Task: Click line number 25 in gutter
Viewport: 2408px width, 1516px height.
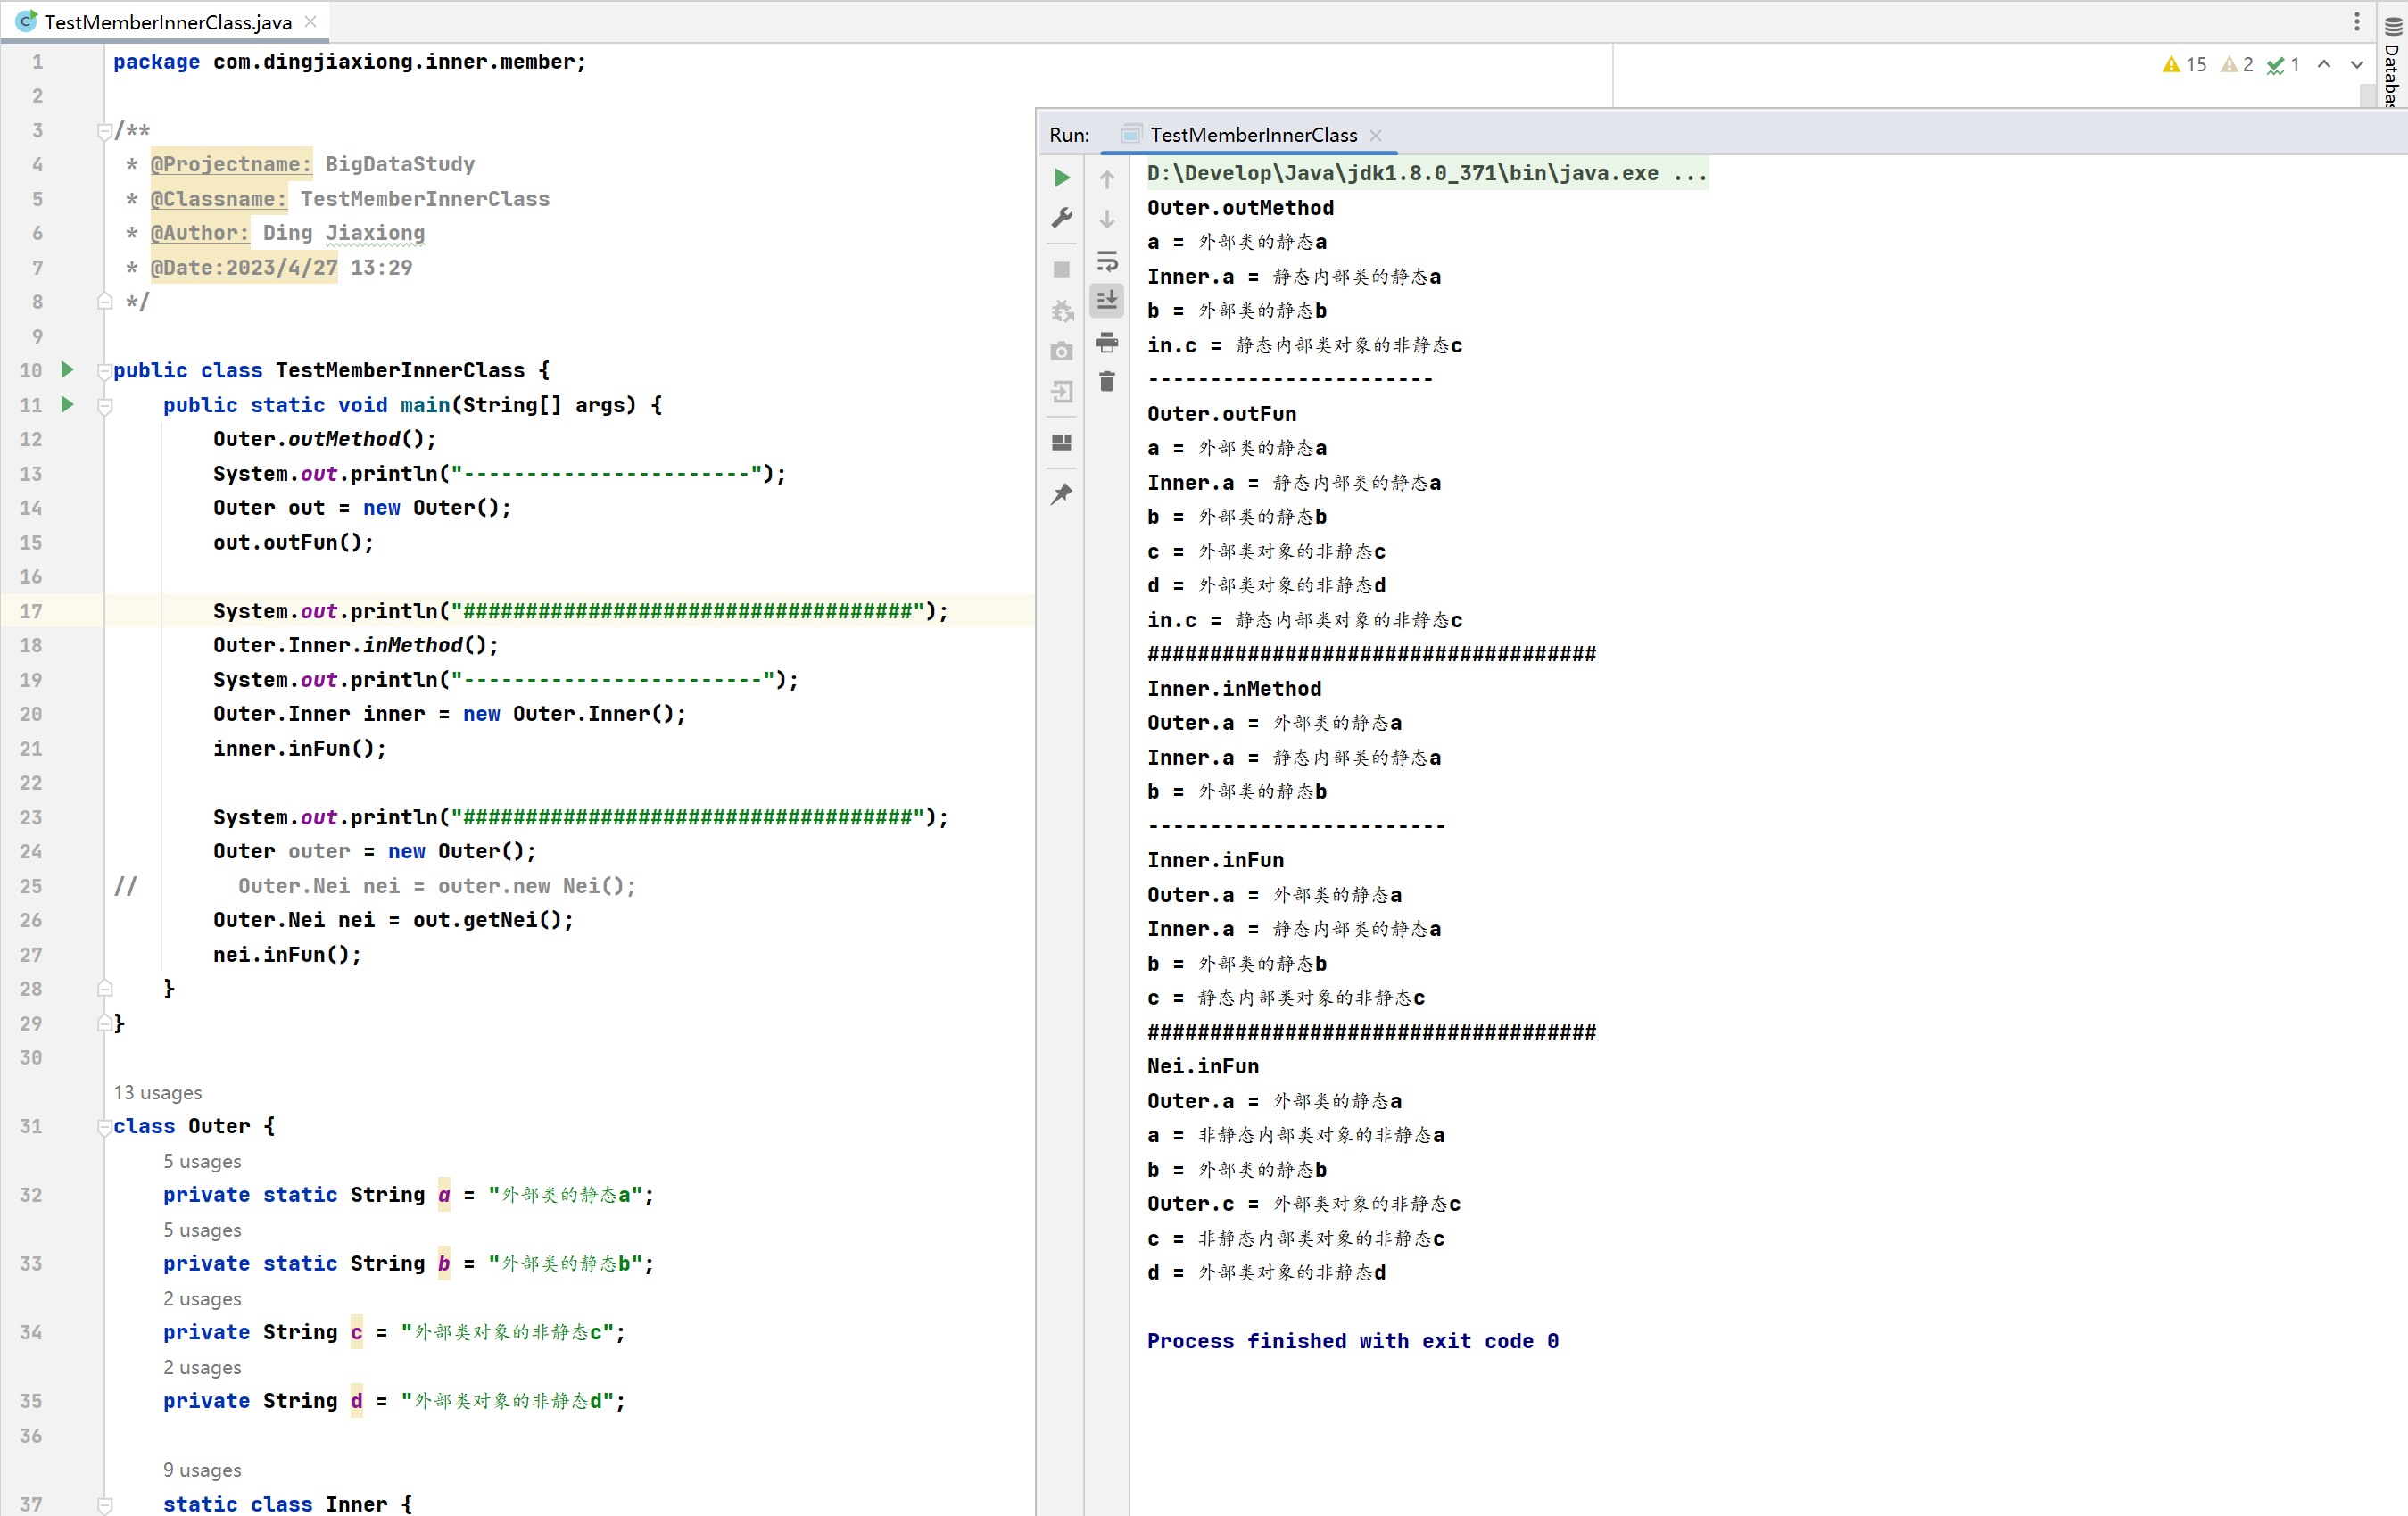Action: (31, 886)
